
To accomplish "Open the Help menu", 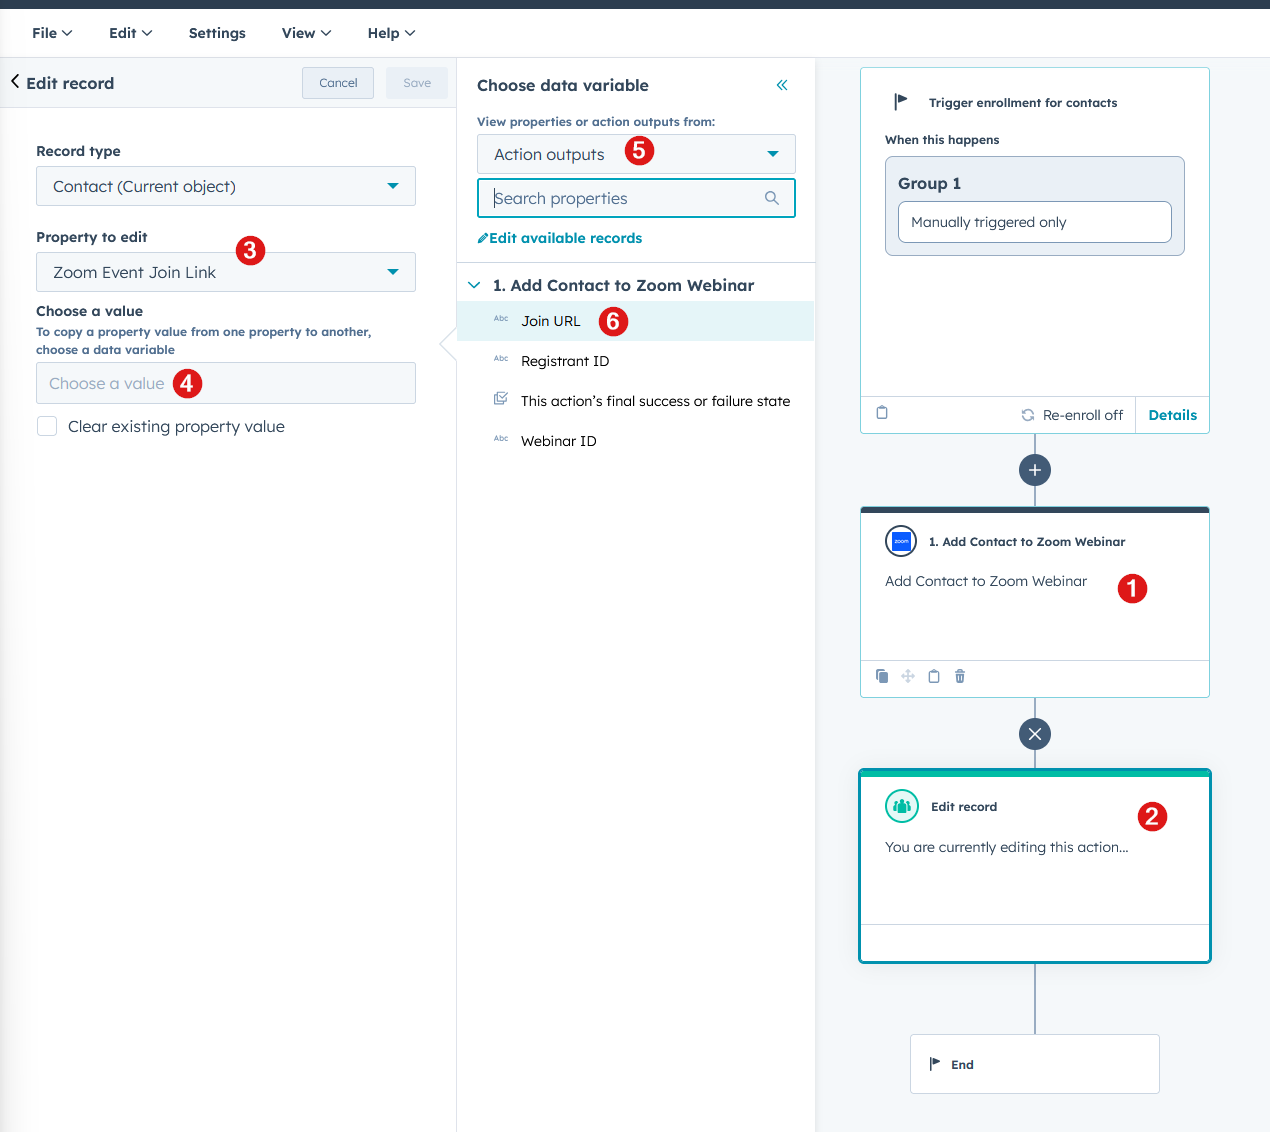I will 391,33.
